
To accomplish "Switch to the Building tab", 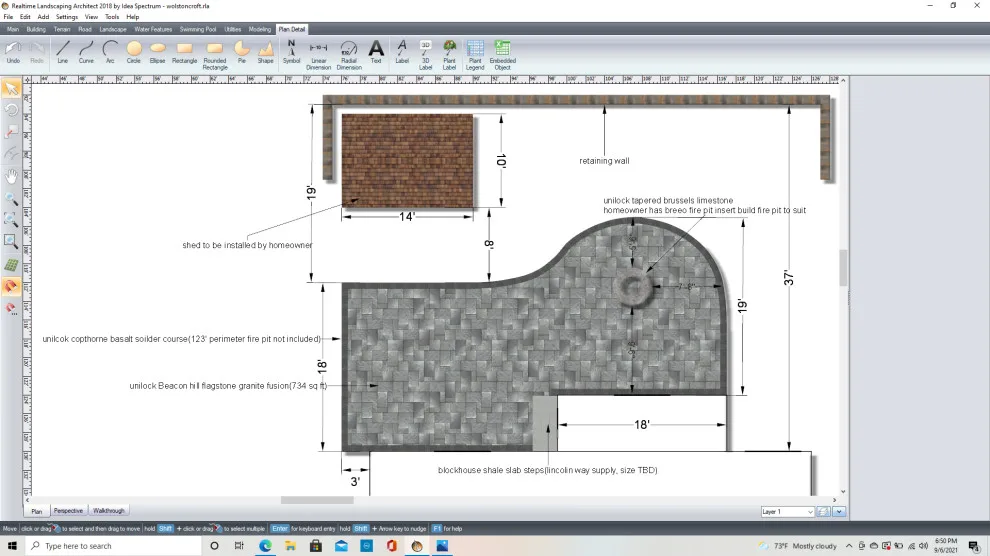I will pyautogui.click(x=36, y=29).
